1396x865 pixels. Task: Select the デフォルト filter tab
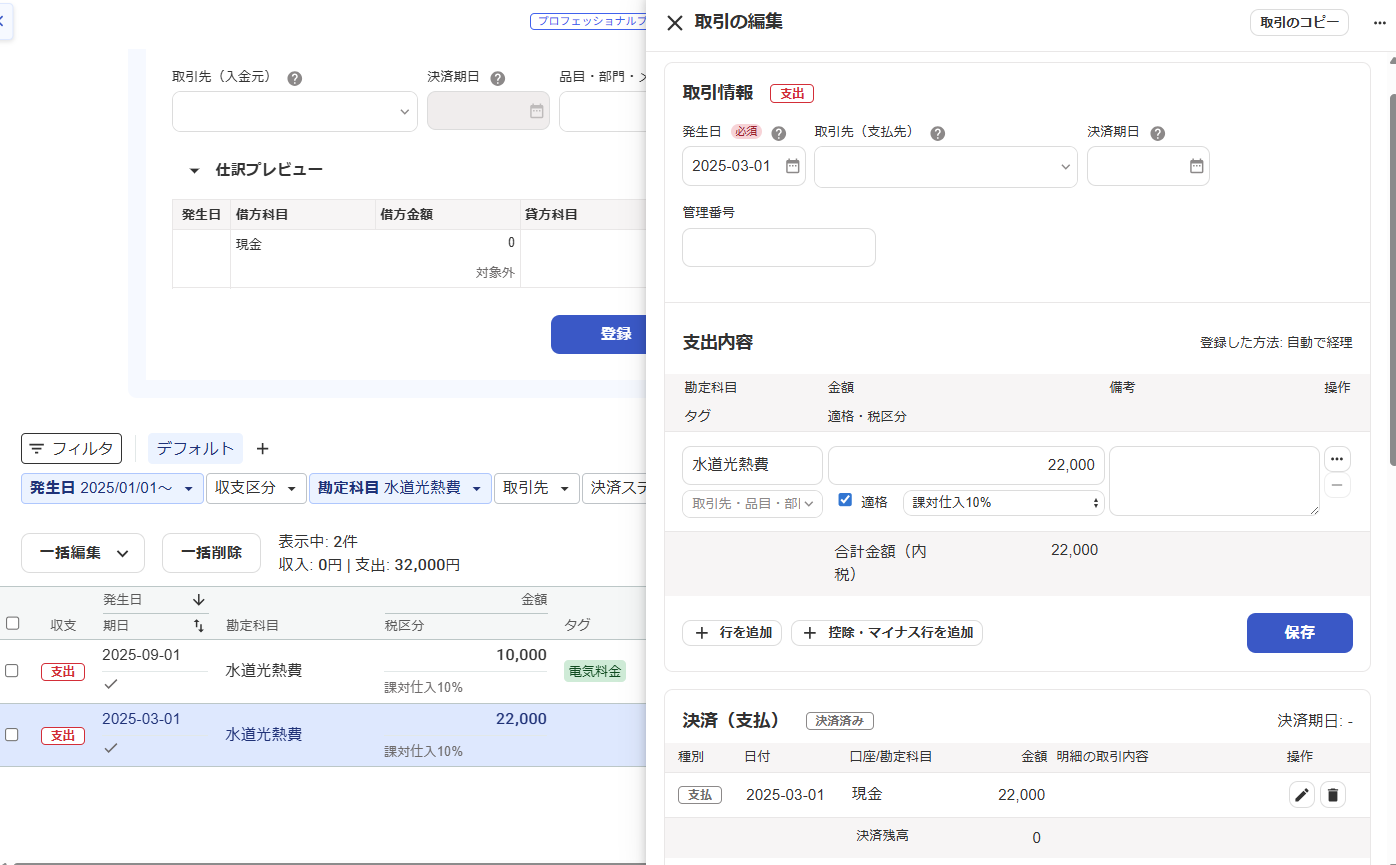point(195,449)
